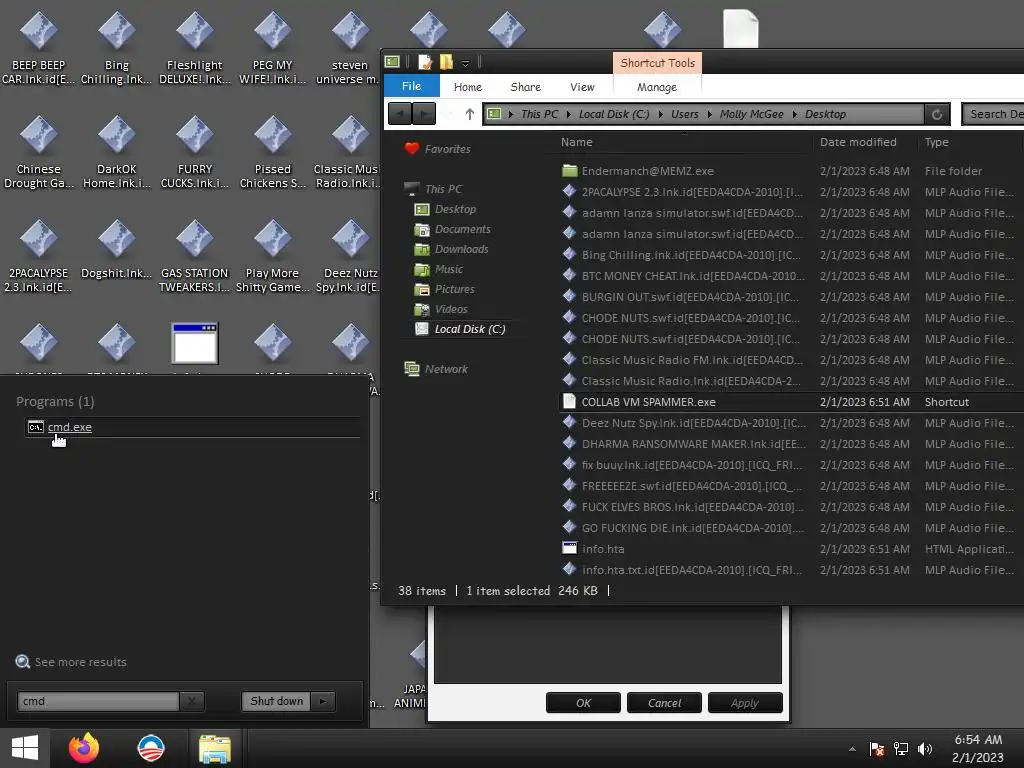Click the volume speaker tray icon
The height and width of the screenshot is (768, 1024).
[x=925, y=749]
